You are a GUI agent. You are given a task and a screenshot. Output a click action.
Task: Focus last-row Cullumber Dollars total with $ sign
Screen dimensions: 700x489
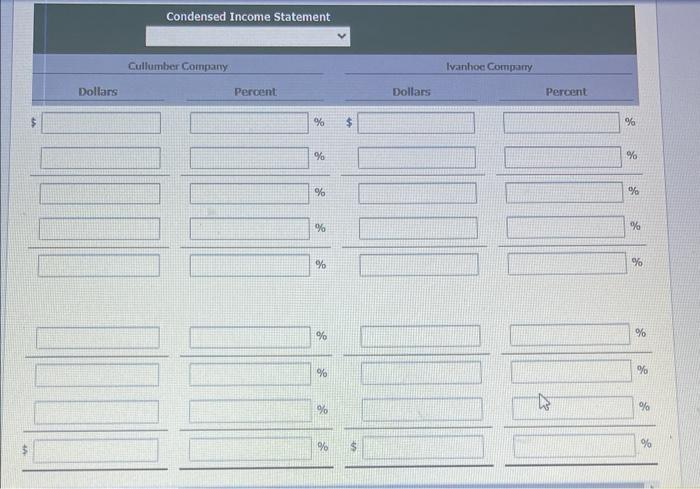pos(96,450)
